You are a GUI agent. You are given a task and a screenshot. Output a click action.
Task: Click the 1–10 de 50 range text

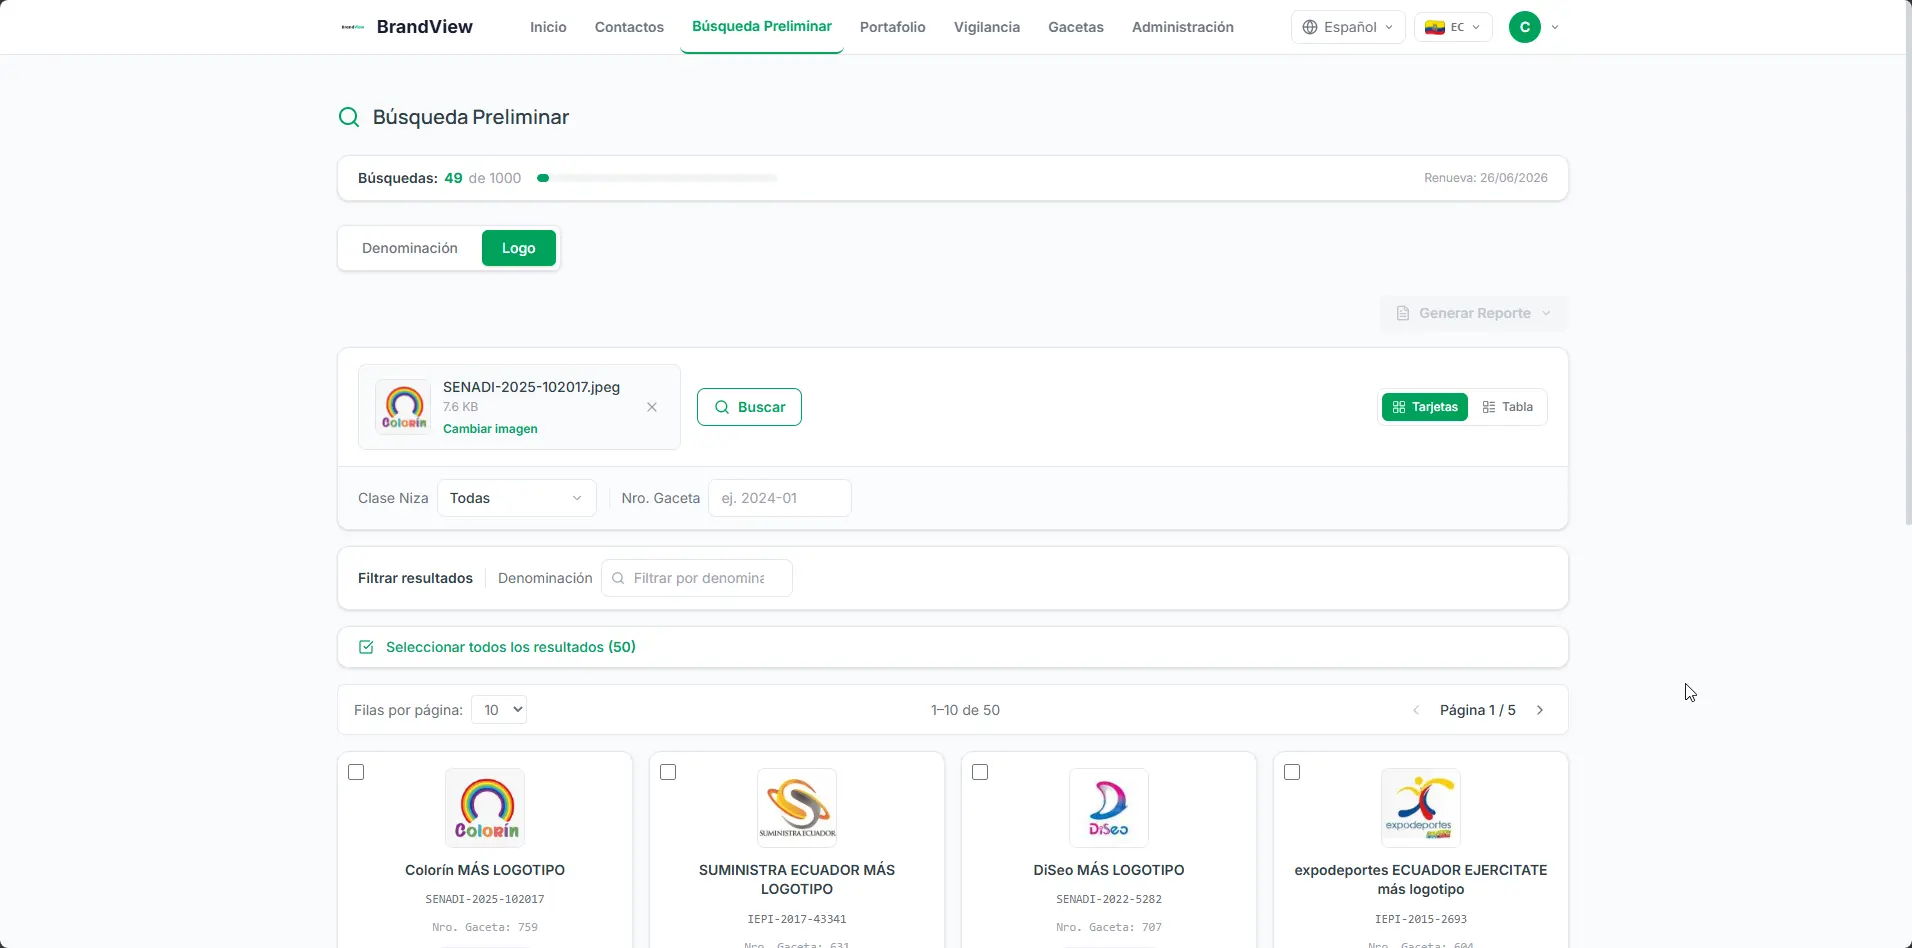965,710
